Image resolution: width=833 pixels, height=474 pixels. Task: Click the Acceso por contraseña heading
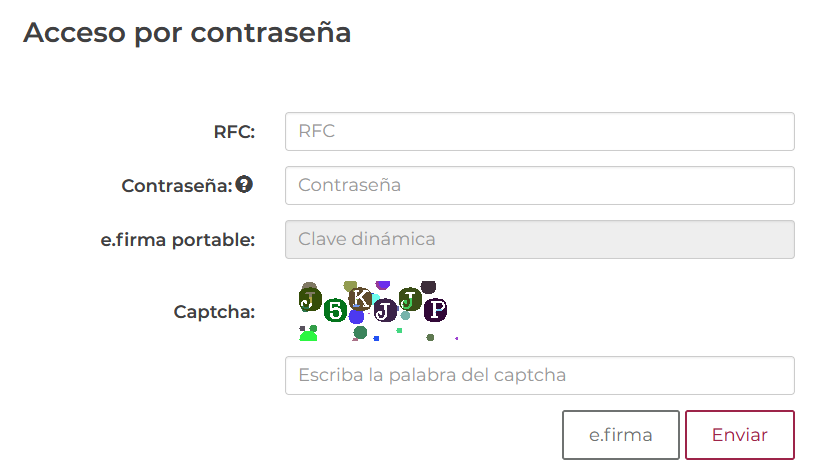[187, 32]
